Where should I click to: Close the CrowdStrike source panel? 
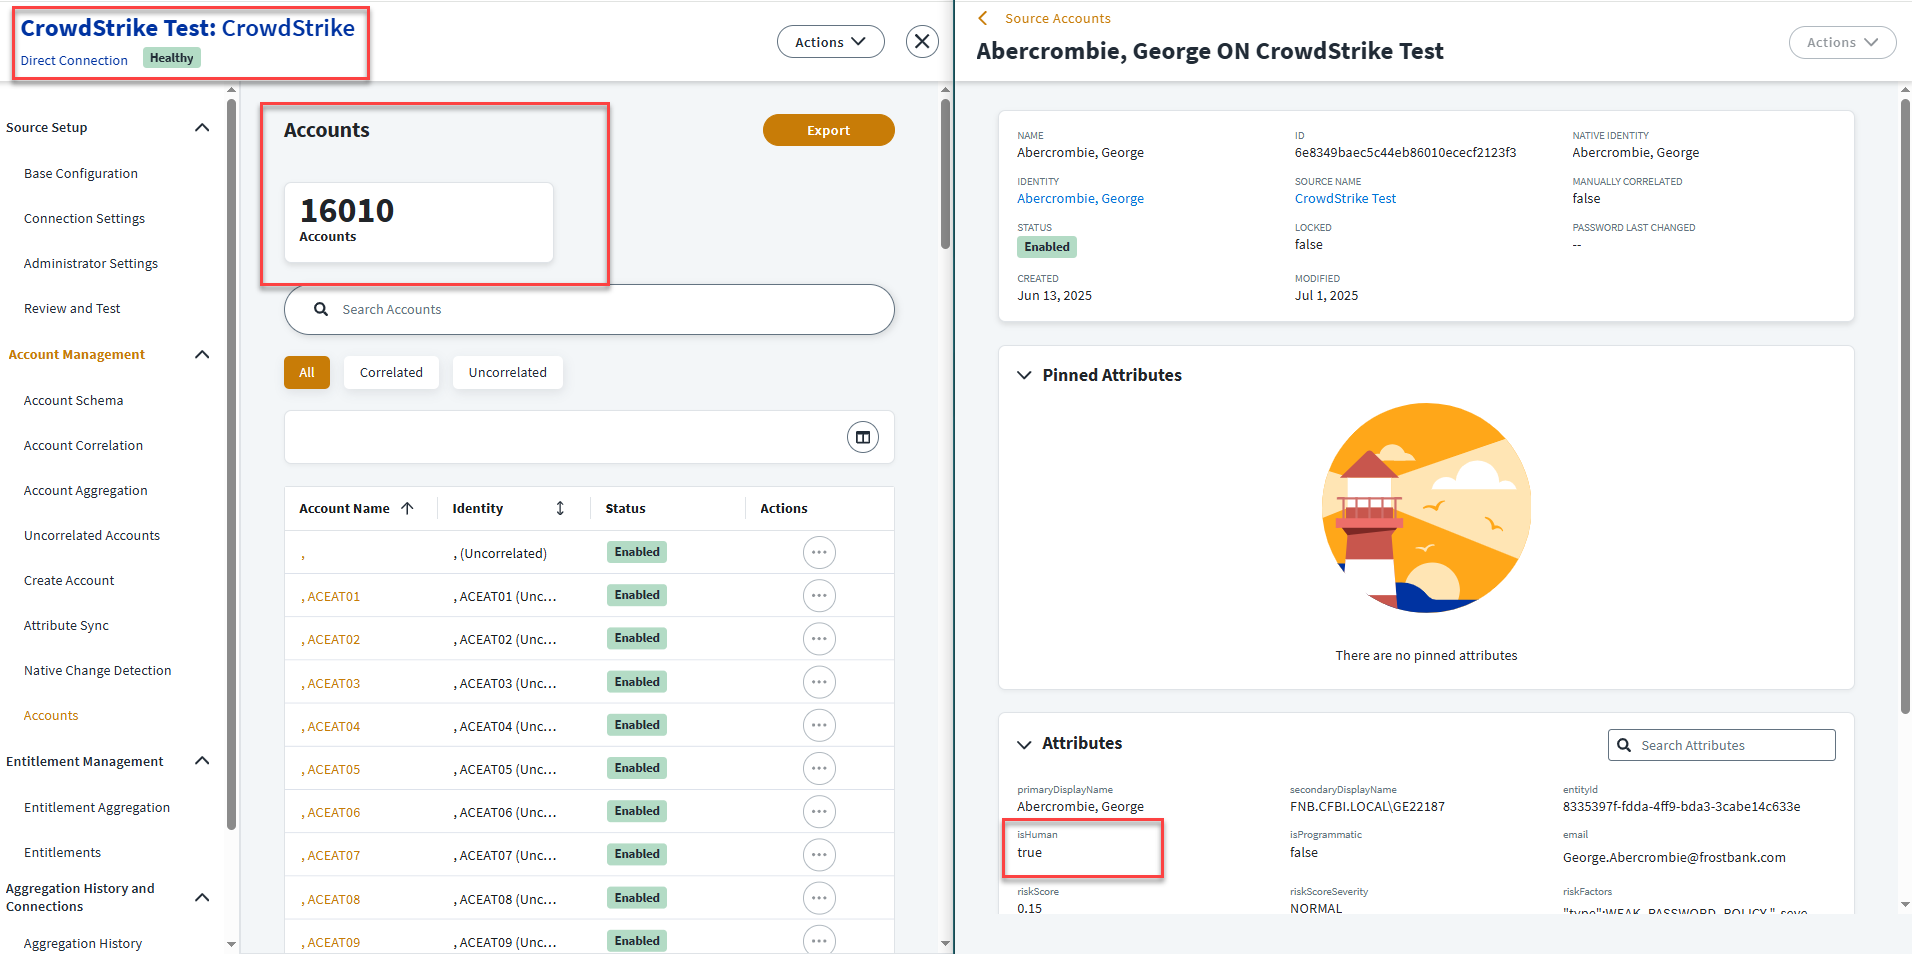coord(922,41)
